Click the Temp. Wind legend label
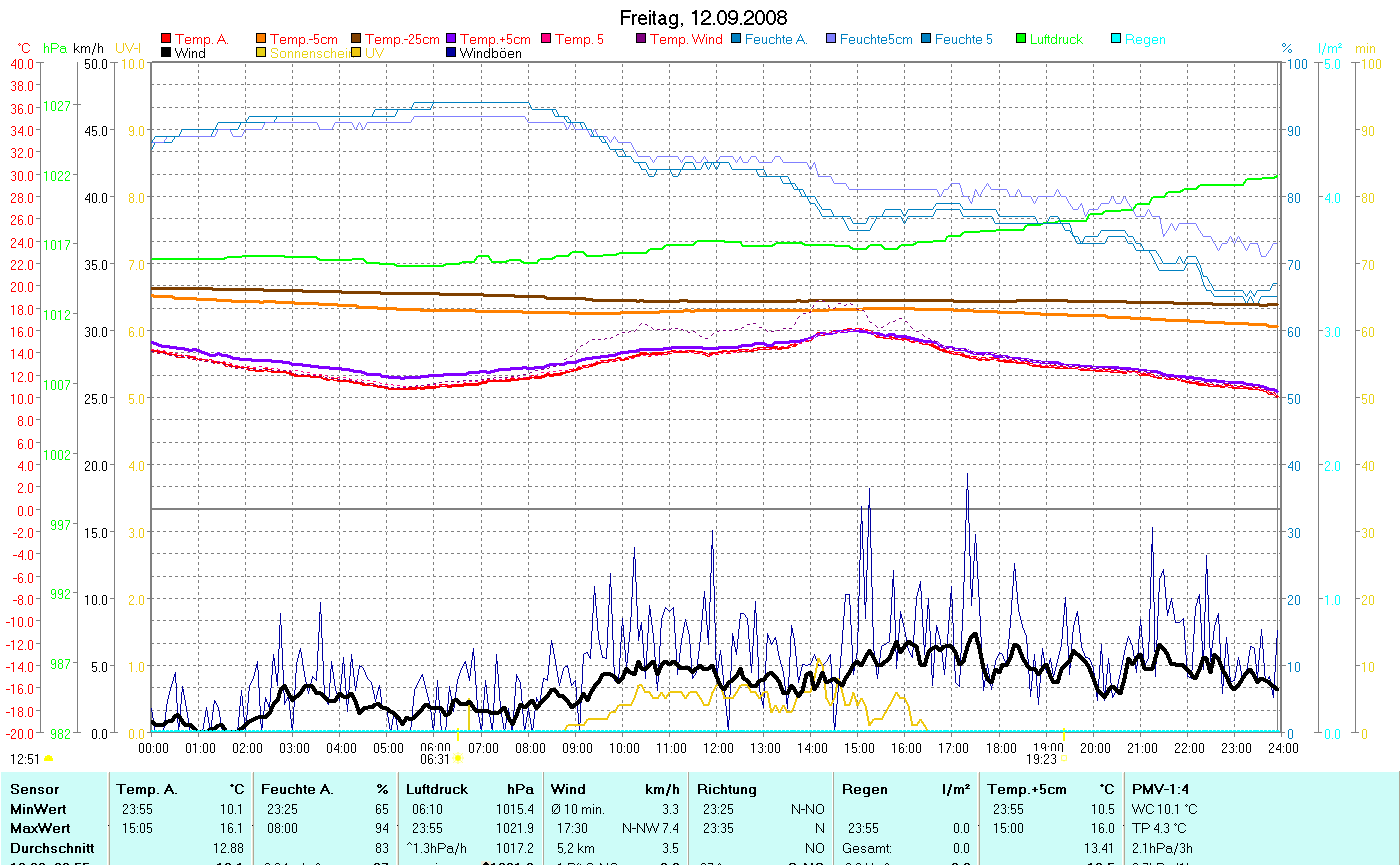Viewport: 1400px width, 865px height. [x=685, y=40]
